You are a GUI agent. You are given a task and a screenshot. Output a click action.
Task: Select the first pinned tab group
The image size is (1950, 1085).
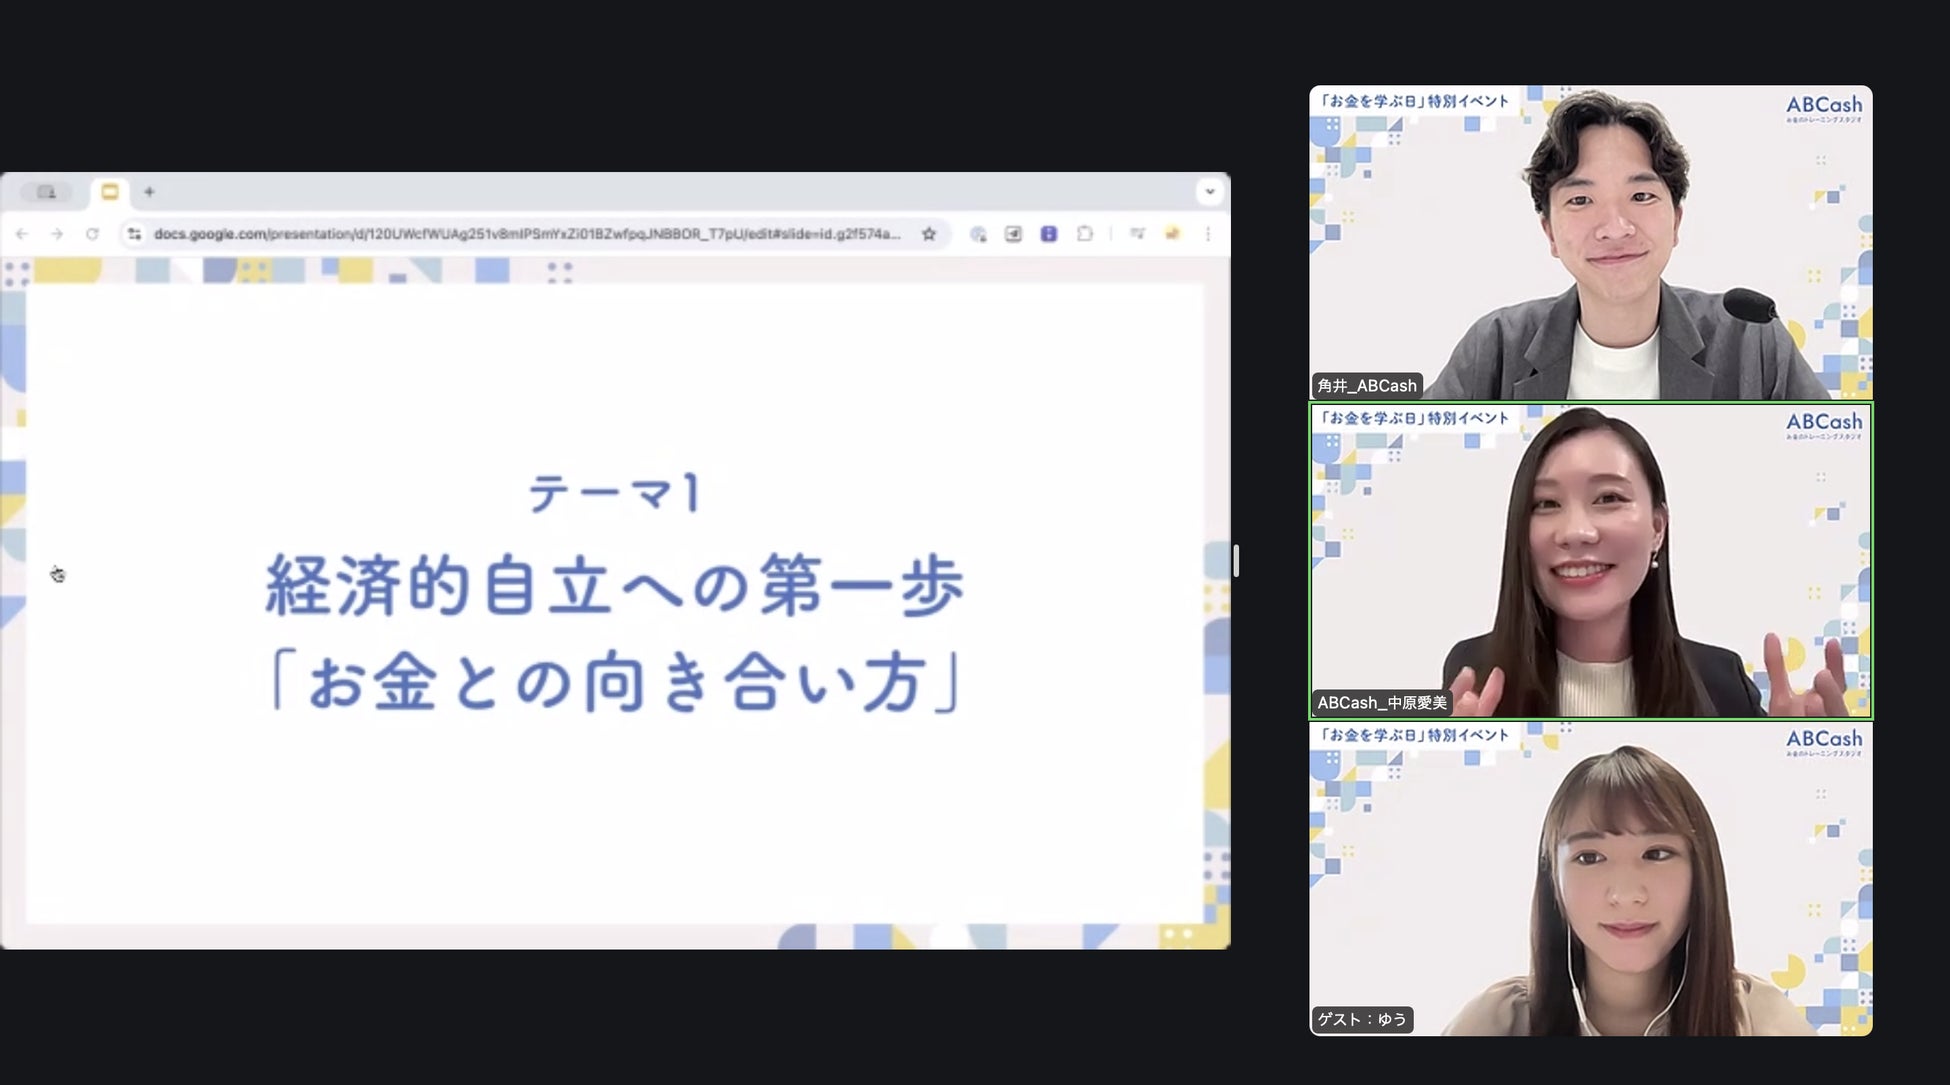coord(46,192)
